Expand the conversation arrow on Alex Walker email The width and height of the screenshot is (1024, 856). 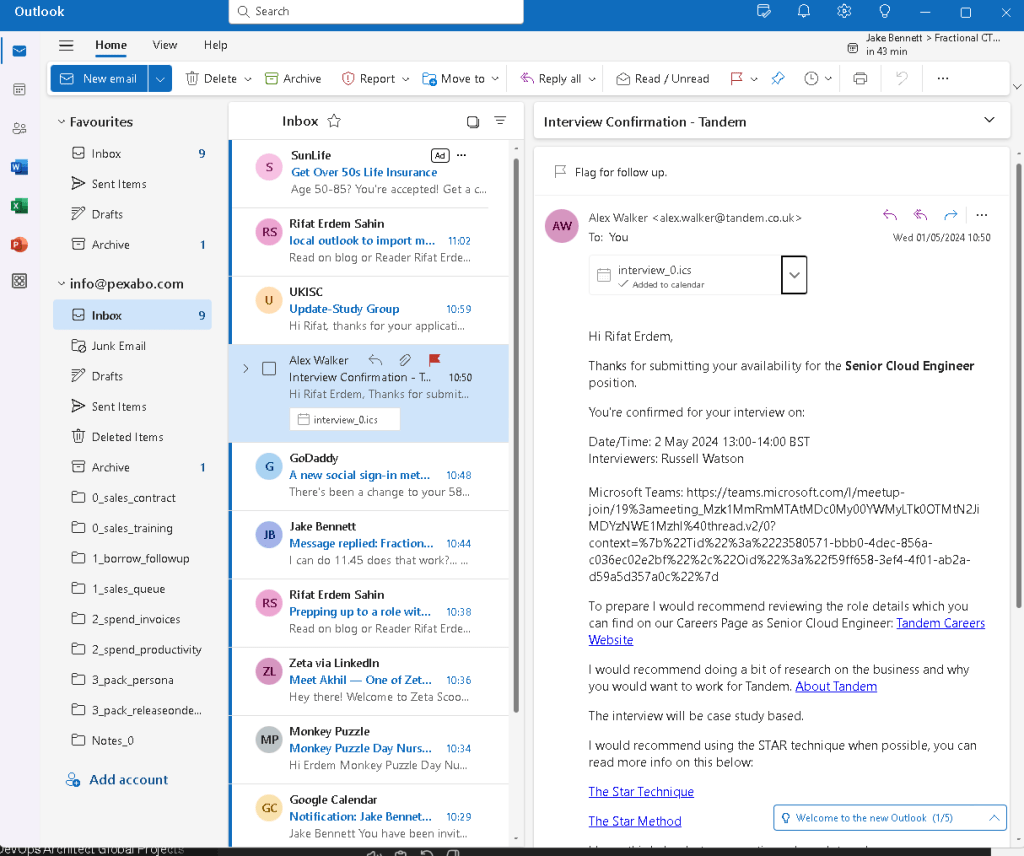246,369
